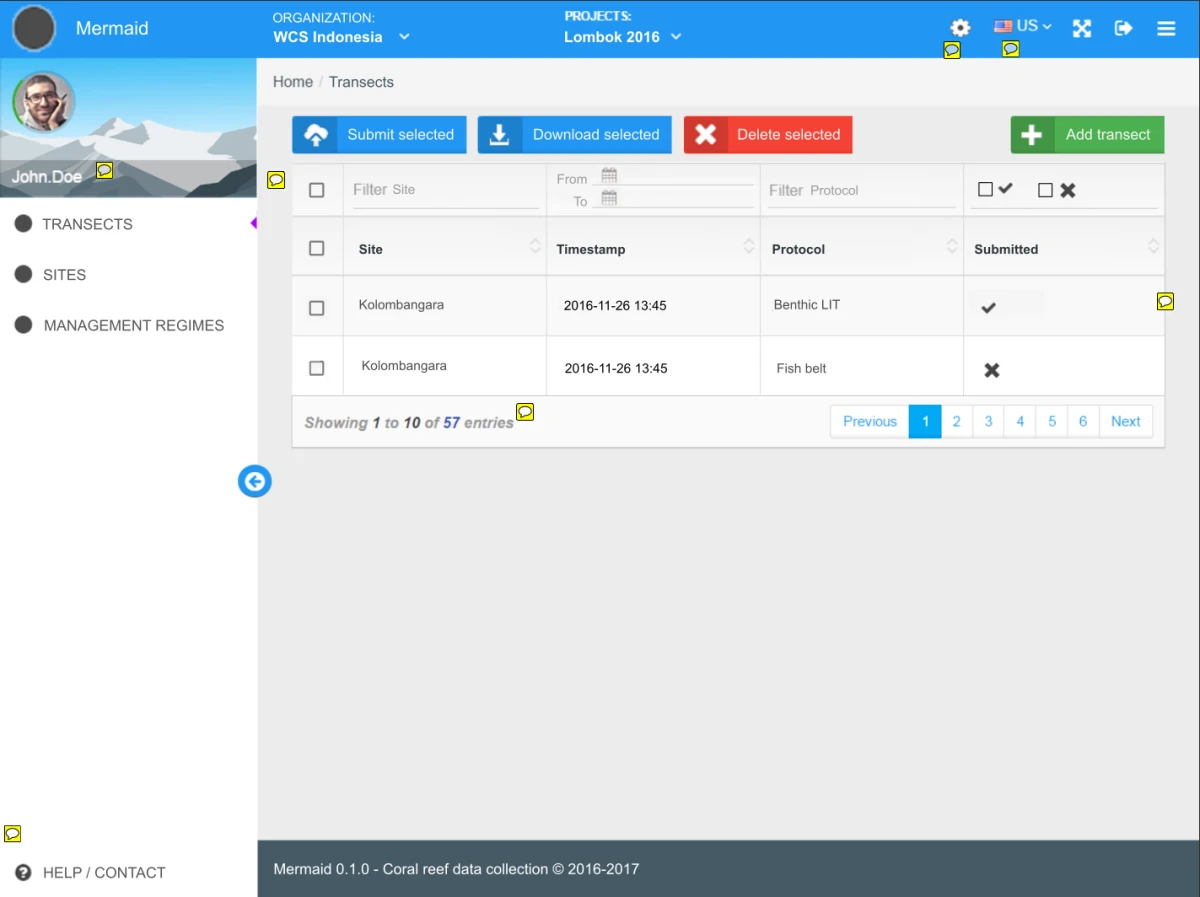Click the download arrow icon

[500, 135]
